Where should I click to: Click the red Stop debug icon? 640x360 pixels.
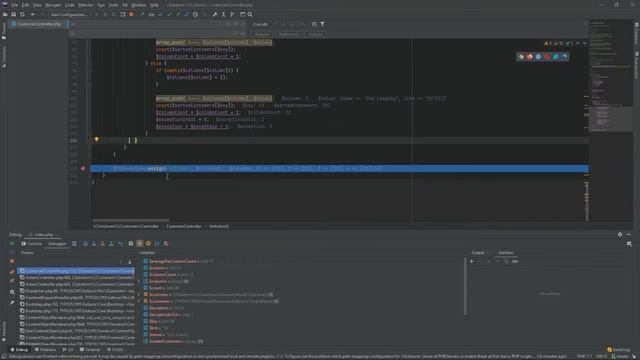(x=12, y=261)
